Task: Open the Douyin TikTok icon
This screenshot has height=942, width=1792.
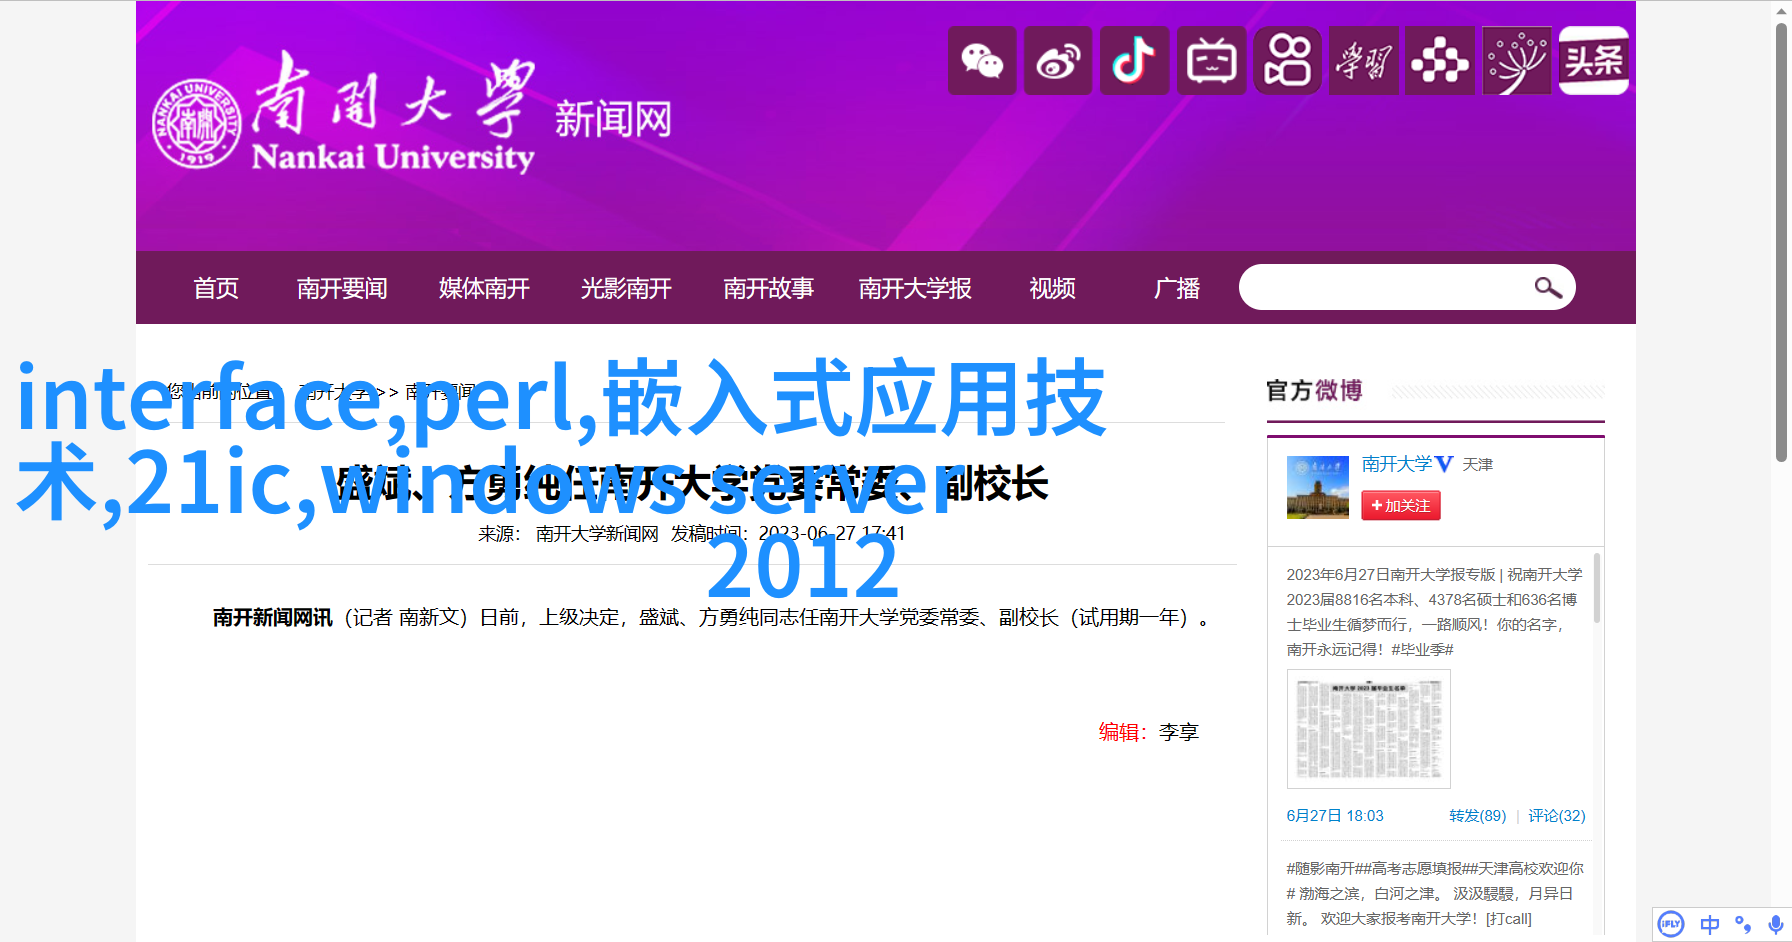Action: [x=1134, y=61]
